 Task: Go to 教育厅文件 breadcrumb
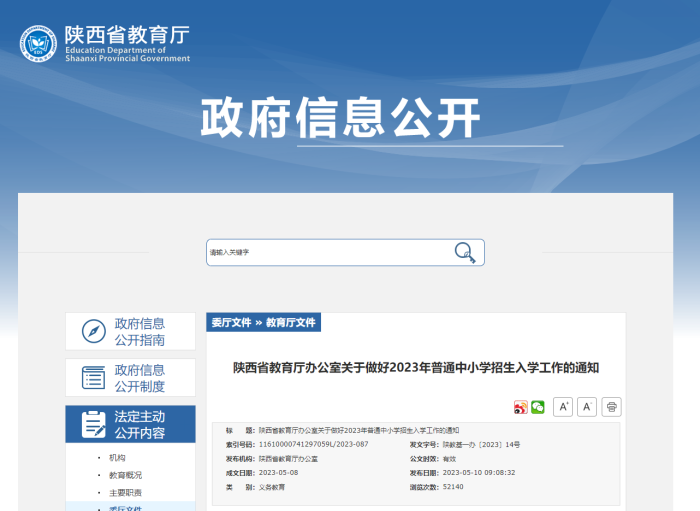290,323
